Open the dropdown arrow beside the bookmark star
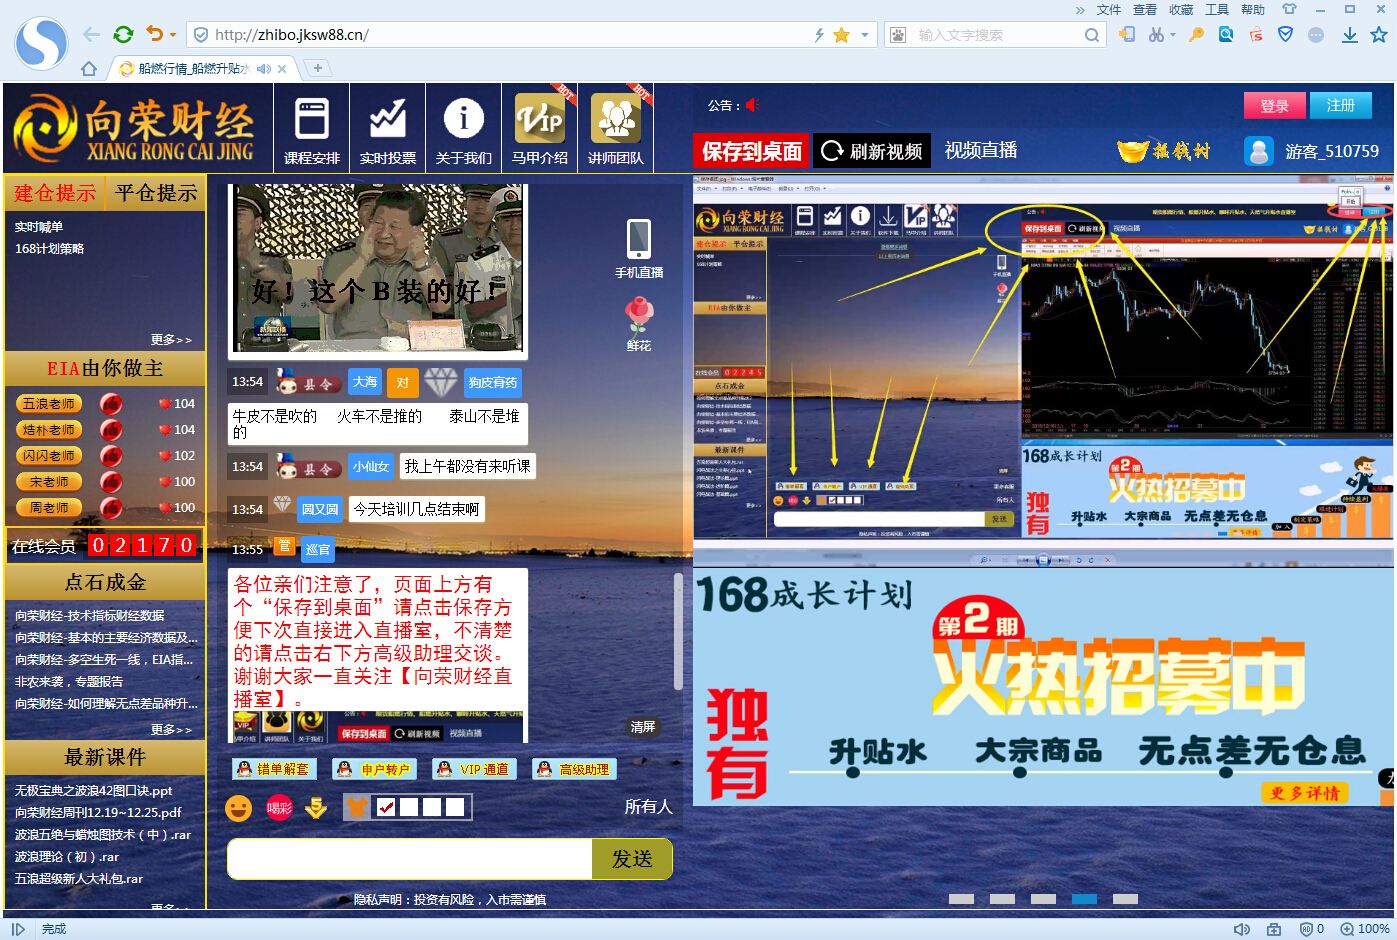 click(x=864, y=35)
